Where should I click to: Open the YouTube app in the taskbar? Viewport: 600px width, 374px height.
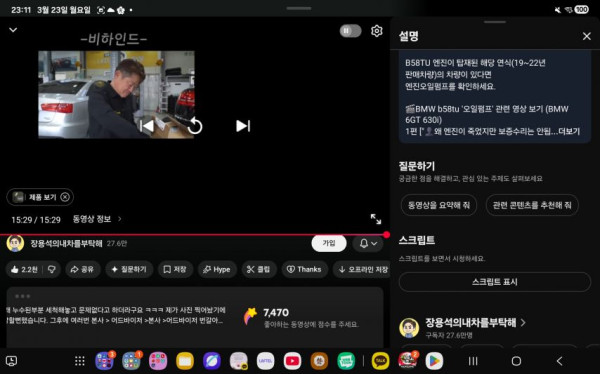pos(292,361)
